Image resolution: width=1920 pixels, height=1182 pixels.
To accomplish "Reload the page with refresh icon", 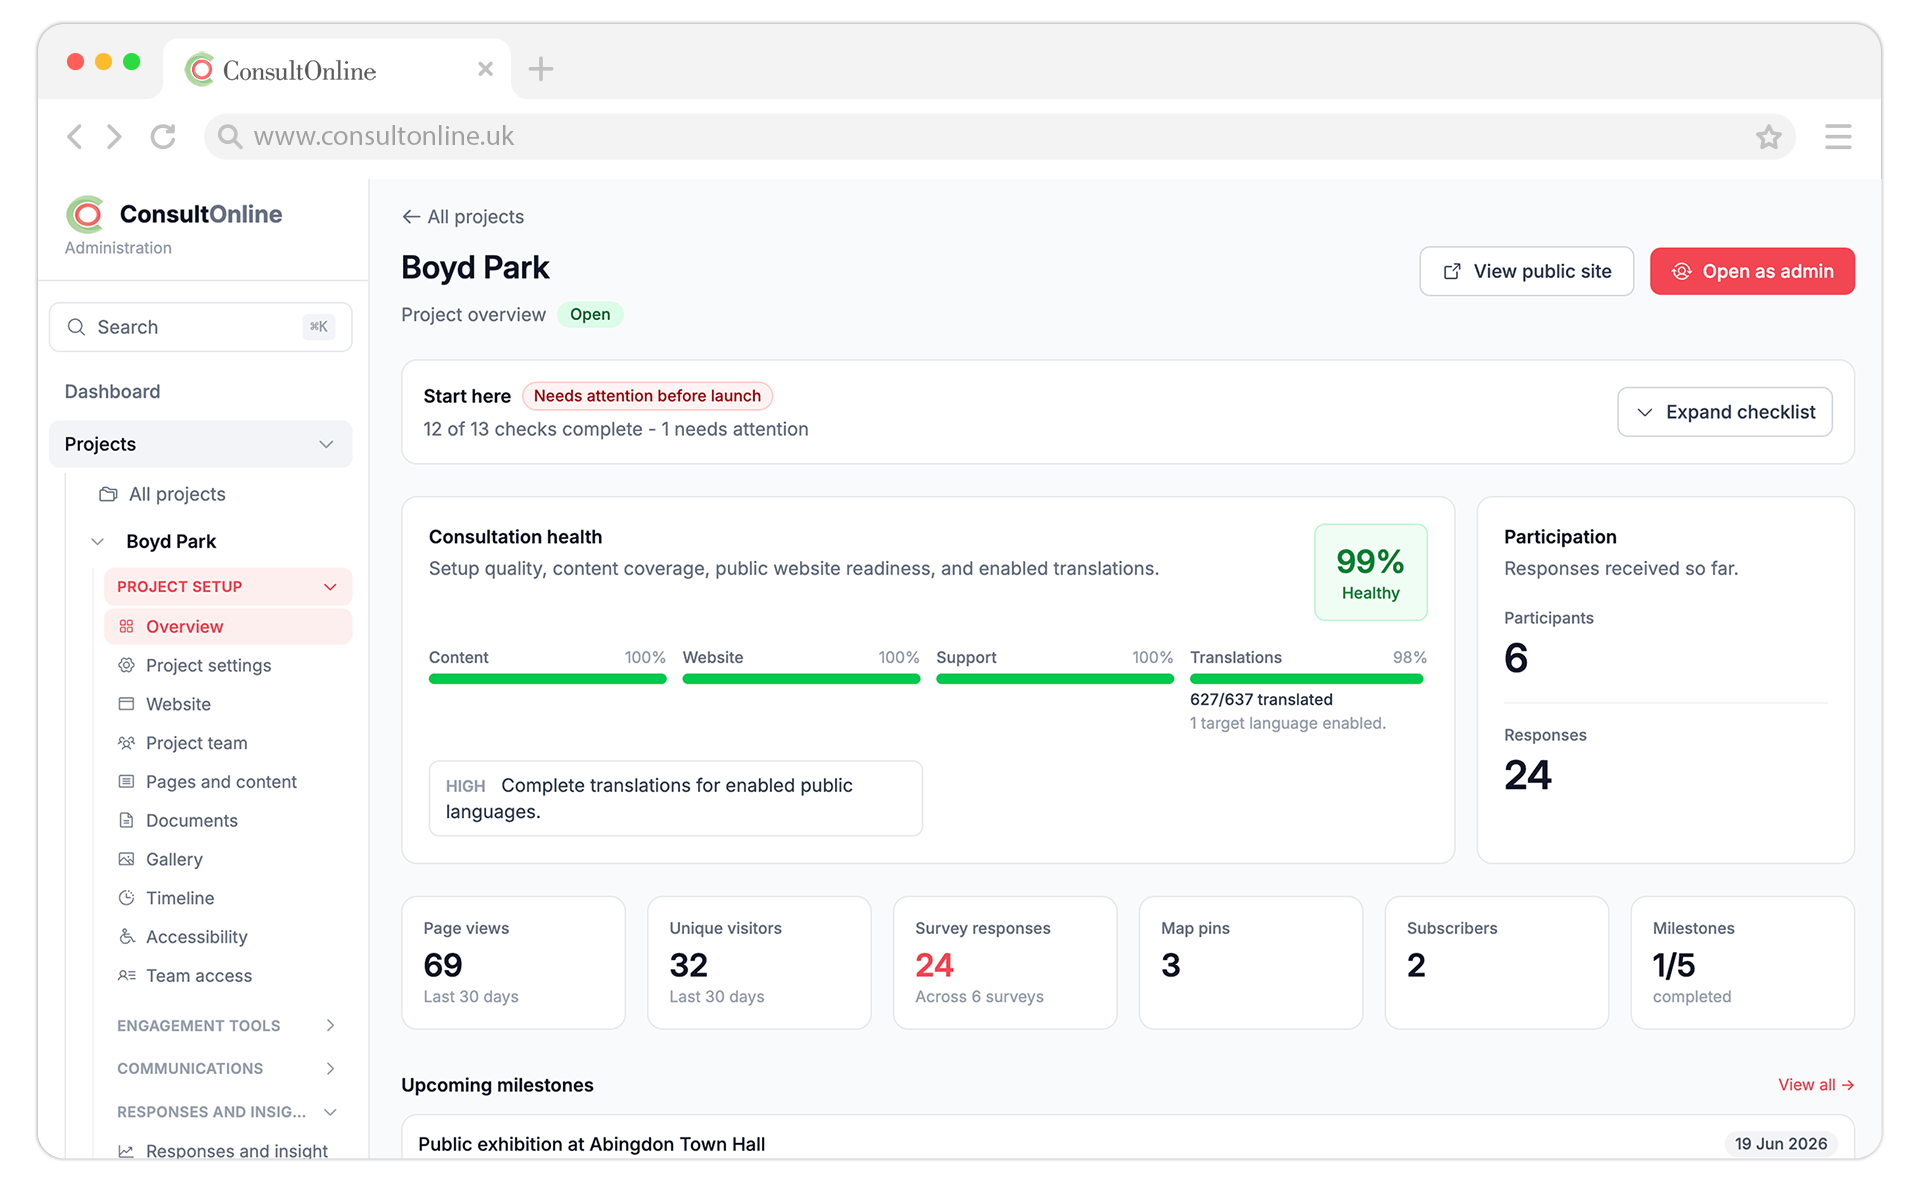I will pos(163,137).
